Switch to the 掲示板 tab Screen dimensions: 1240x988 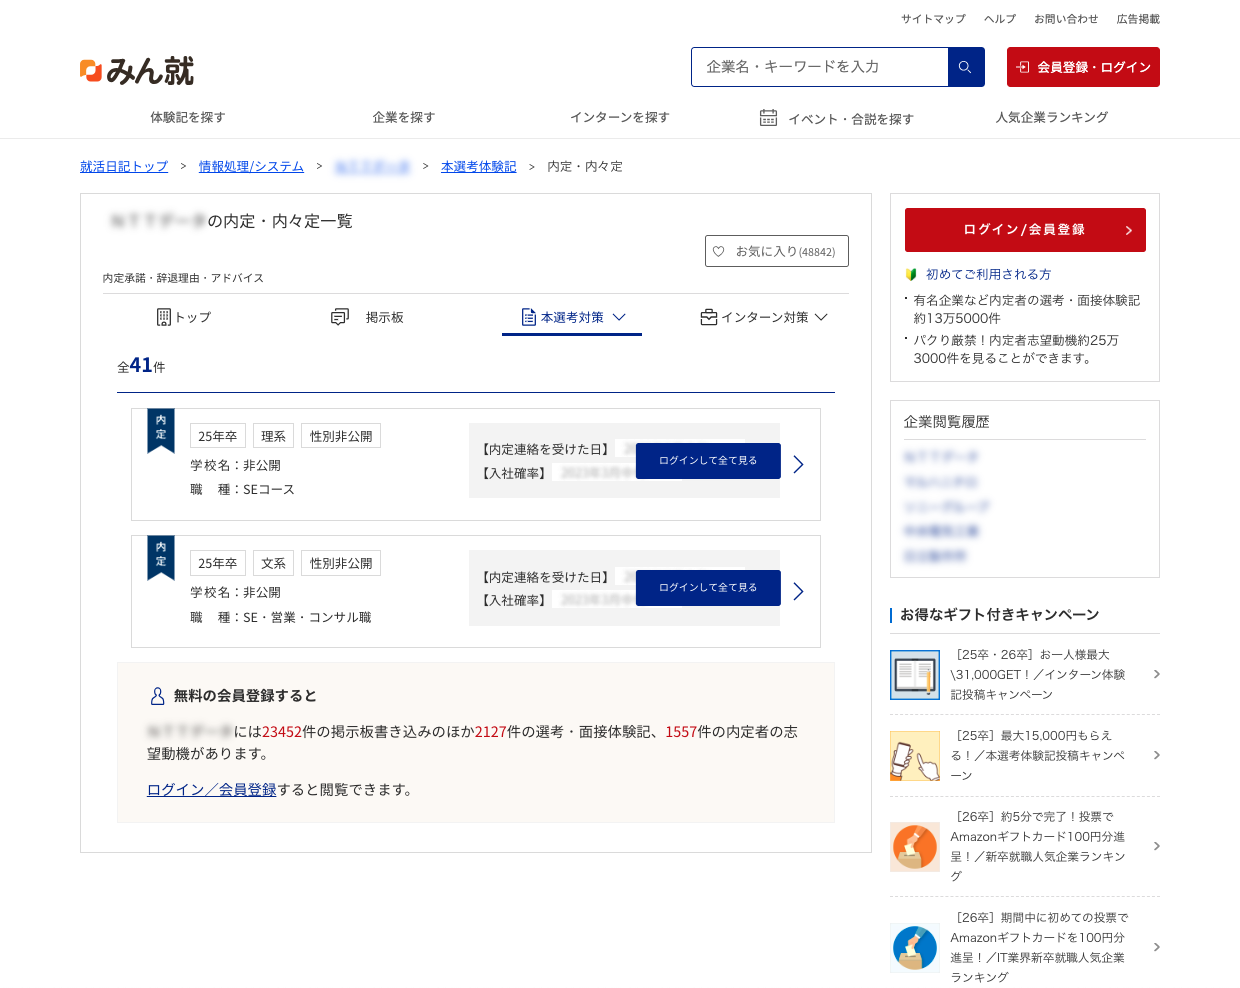[x=367, y=317]
